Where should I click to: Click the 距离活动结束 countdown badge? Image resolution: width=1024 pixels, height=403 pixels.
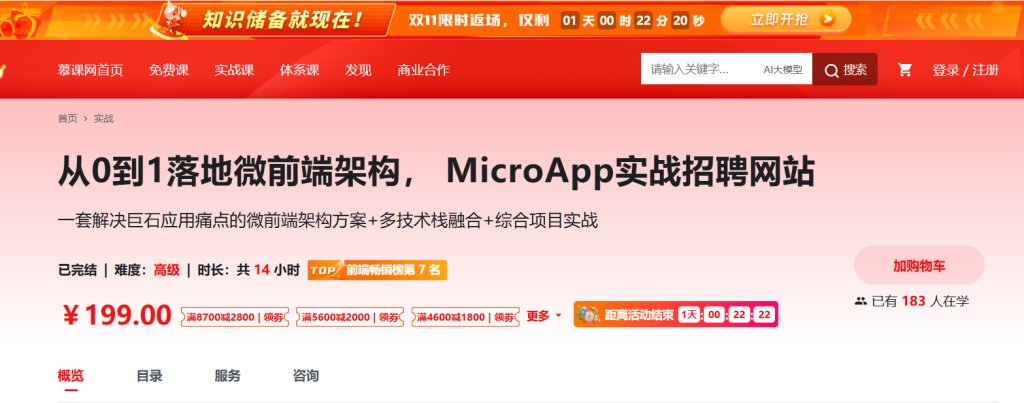tap(675, 315)
